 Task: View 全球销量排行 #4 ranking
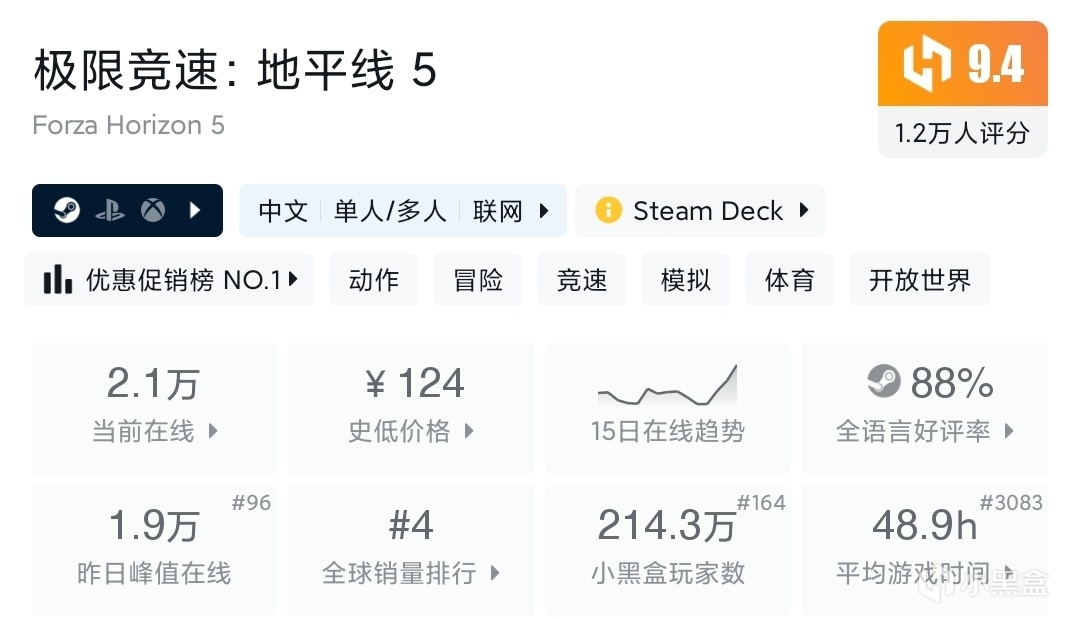411,549
